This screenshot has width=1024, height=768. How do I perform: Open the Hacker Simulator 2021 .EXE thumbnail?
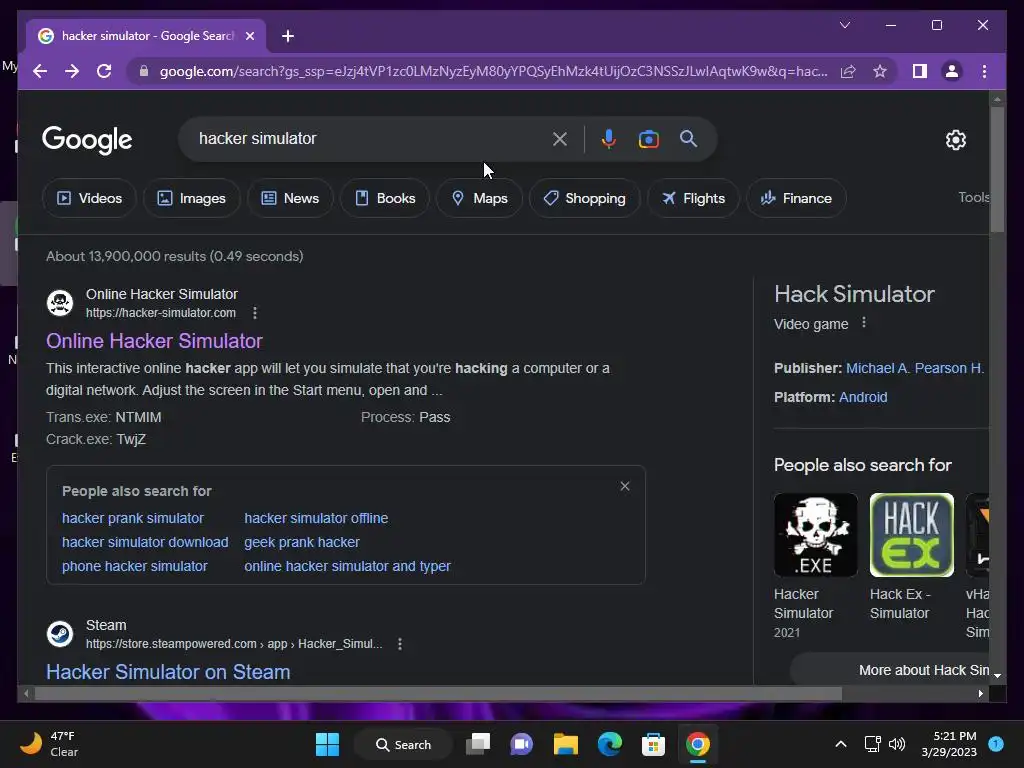tap(816, 535)
